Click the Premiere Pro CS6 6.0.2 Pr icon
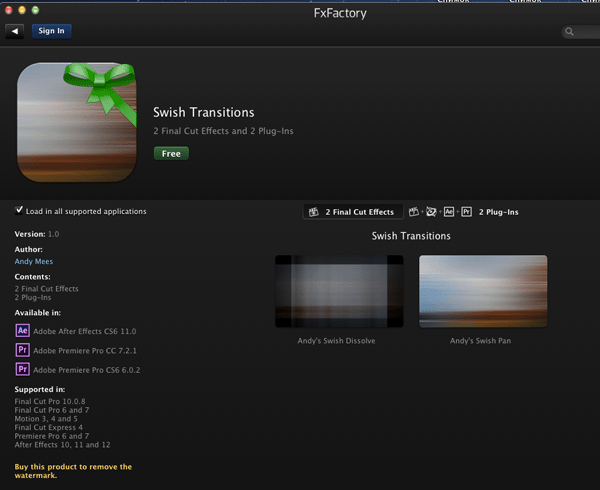The image size is (600, 490). (x=23, y=370)
